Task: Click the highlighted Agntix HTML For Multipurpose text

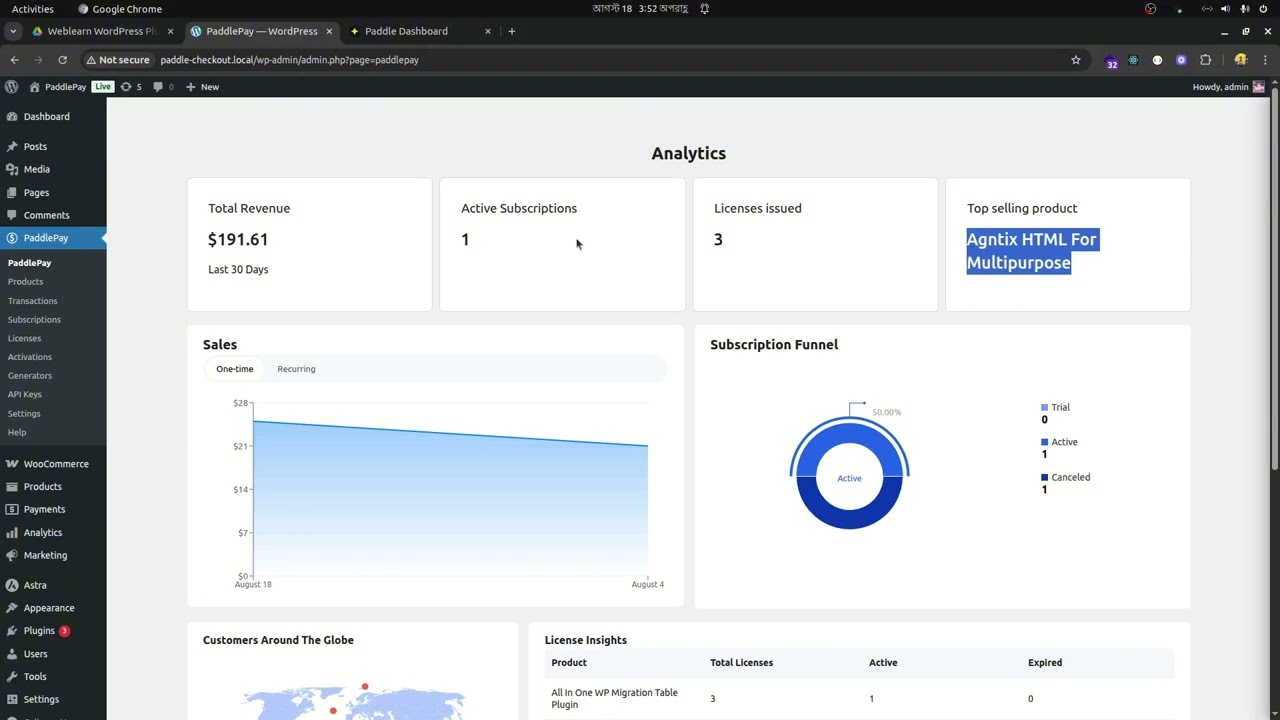Action: 1032,251
